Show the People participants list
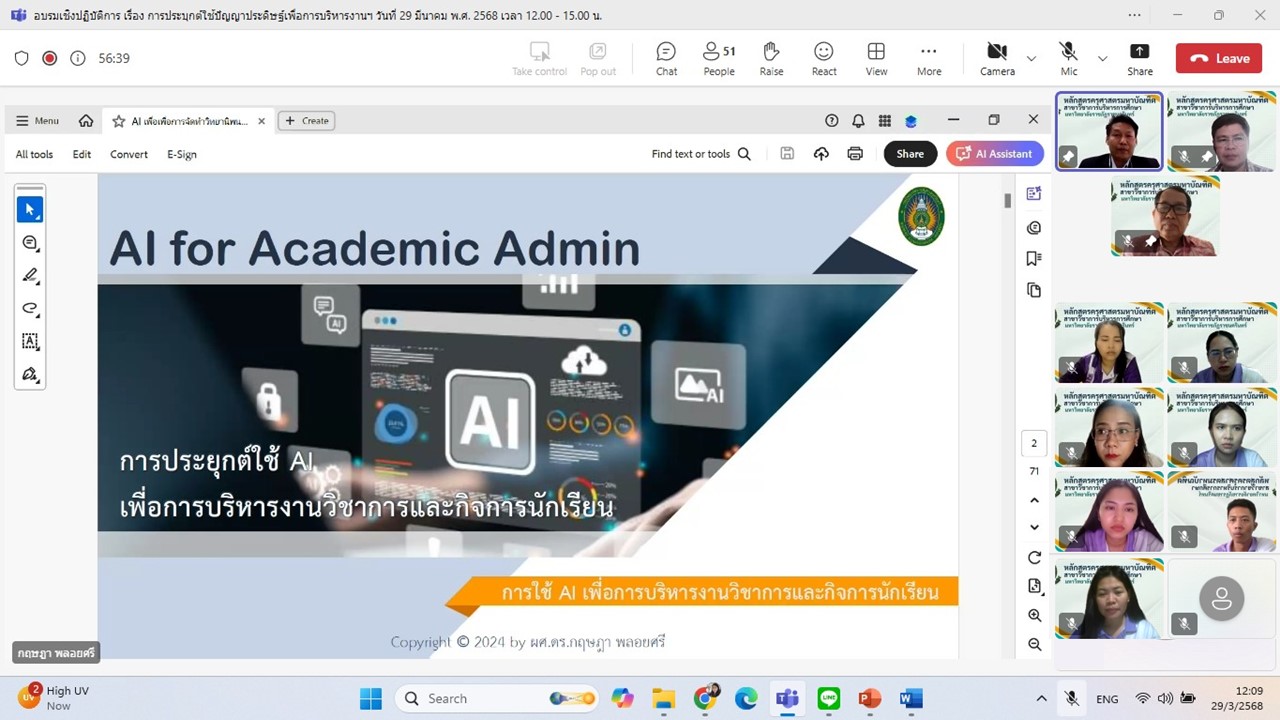1280x720 pixels. 719,58
